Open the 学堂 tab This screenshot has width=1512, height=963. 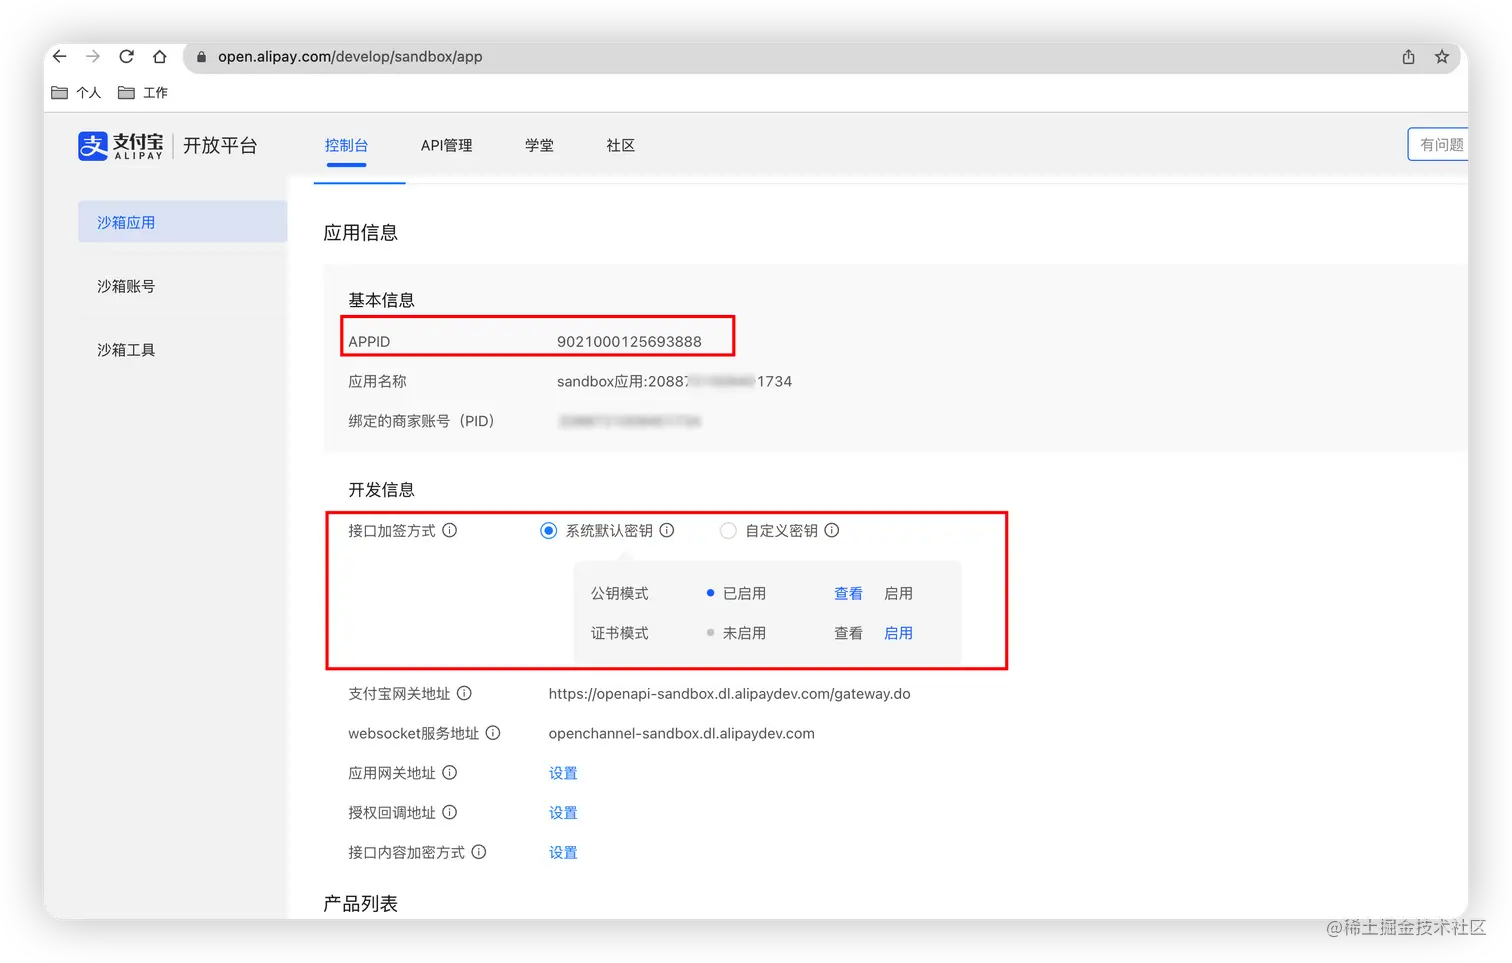pos(539,146)
